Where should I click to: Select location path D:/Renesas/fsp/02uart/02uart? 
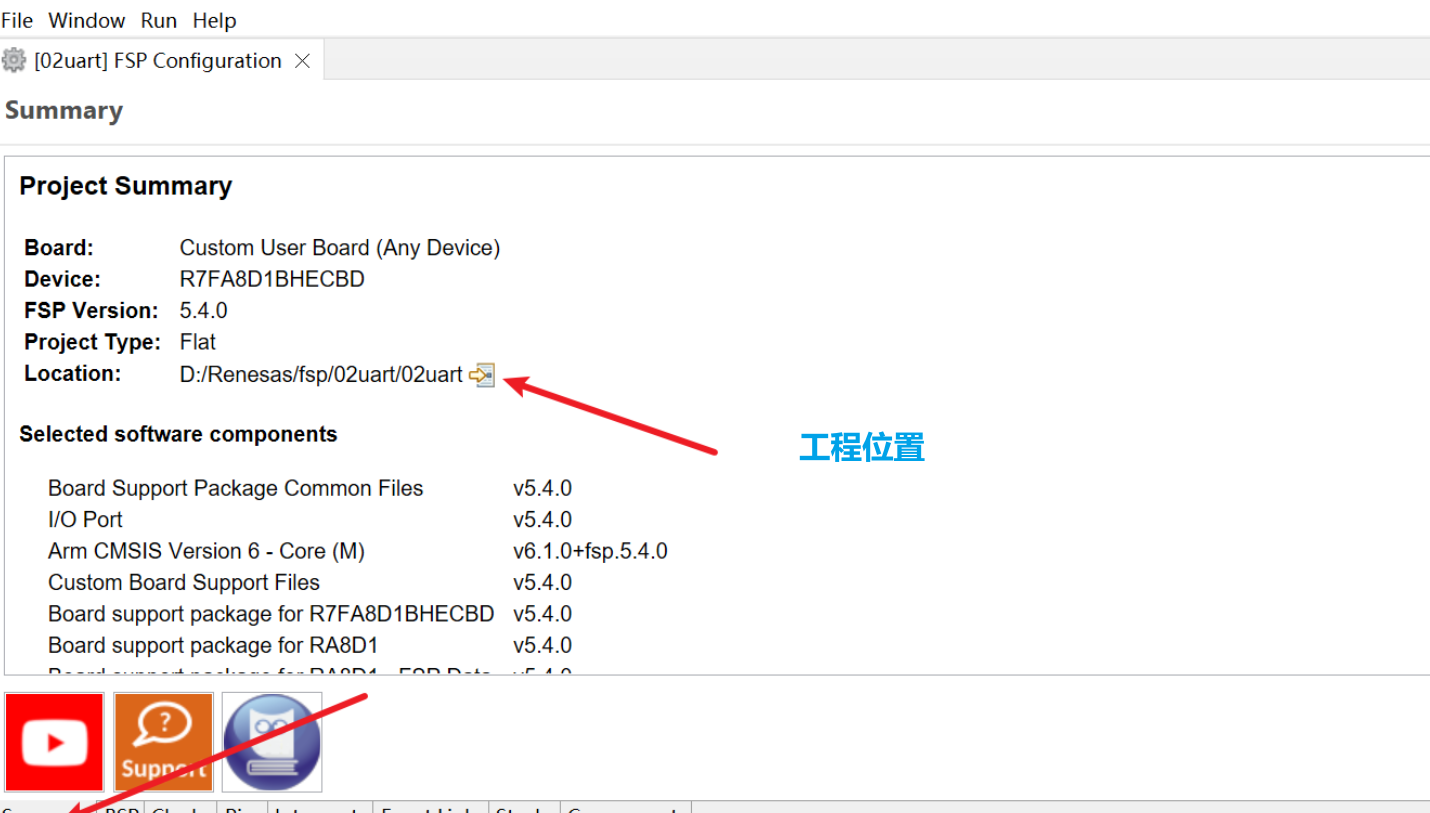point(321,374)
